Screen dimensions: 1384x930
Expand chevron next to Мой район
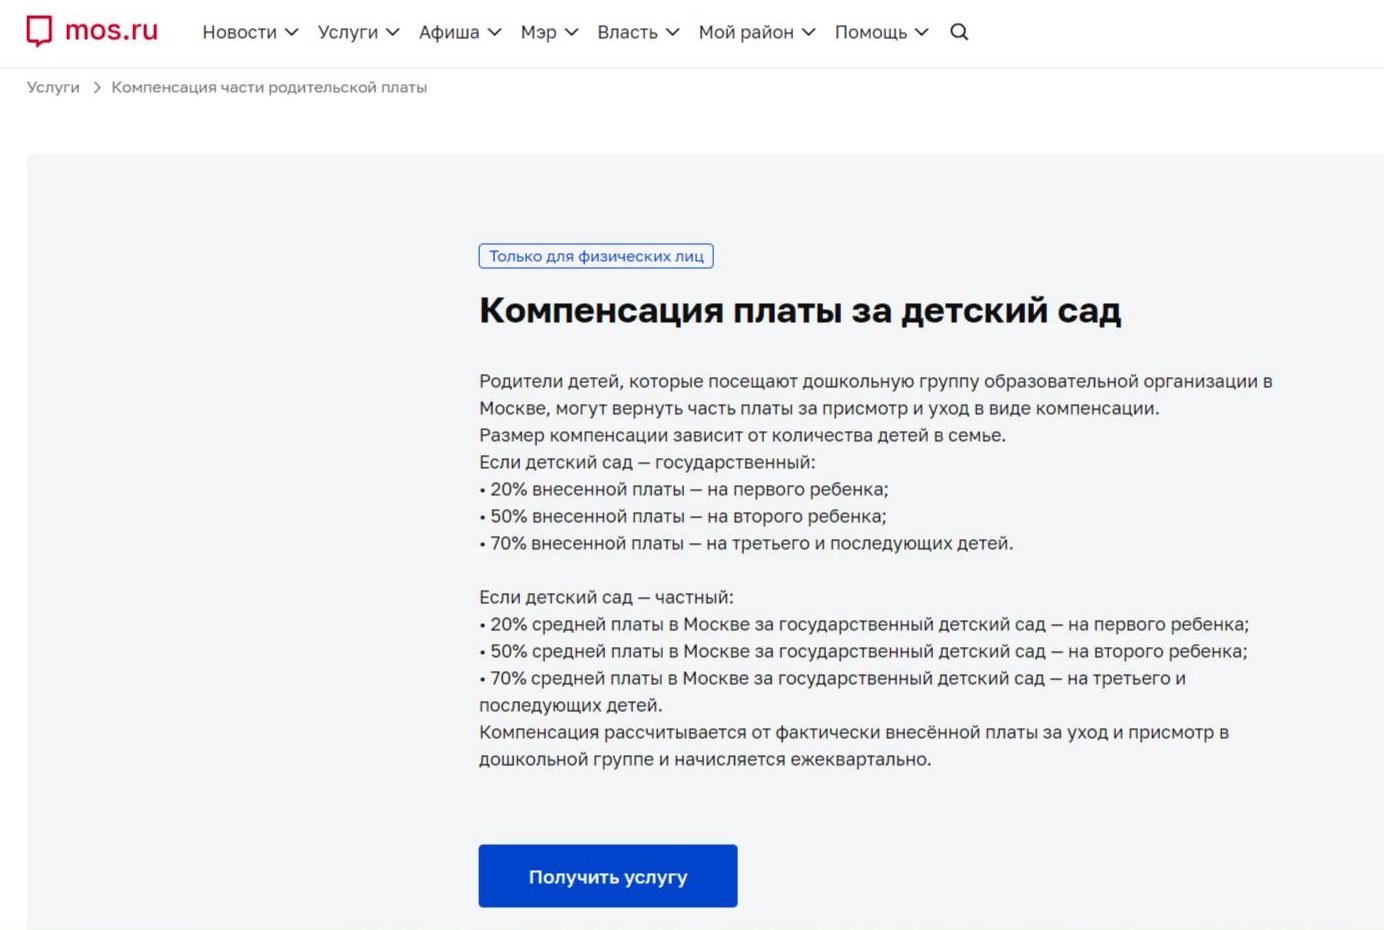pos(809,32)
